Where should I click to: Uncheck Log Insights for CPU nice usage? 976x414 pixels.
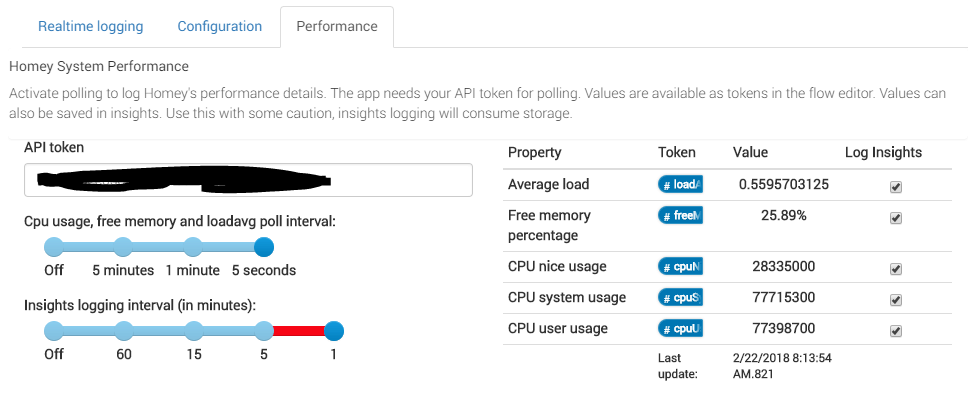coord(896,269)
